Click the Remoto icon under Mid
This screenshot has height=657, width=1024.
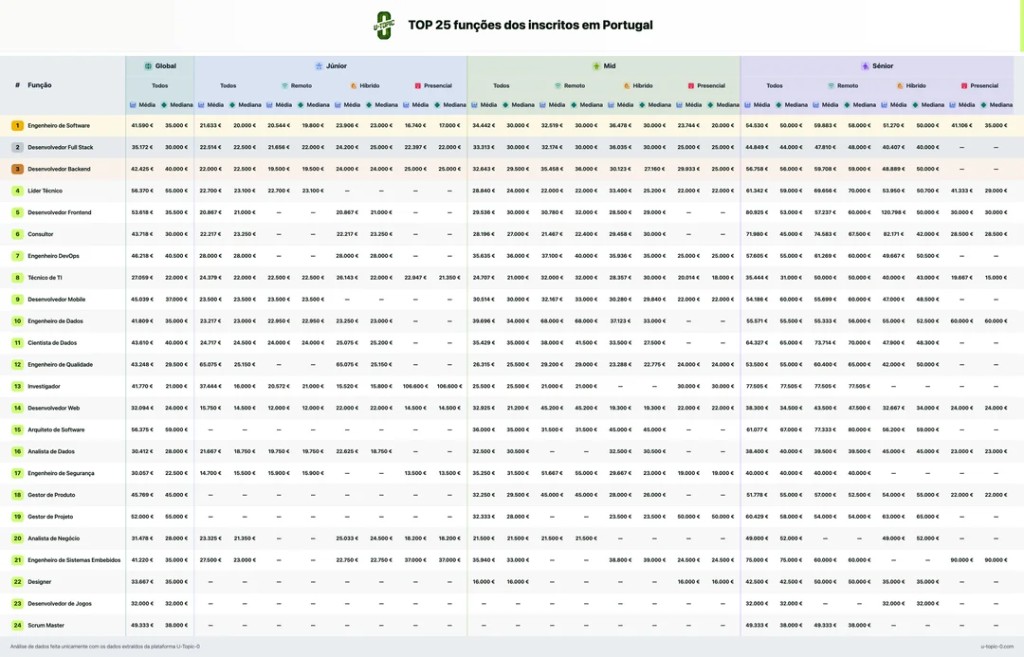pyautogui.click(x=558, y=86)
